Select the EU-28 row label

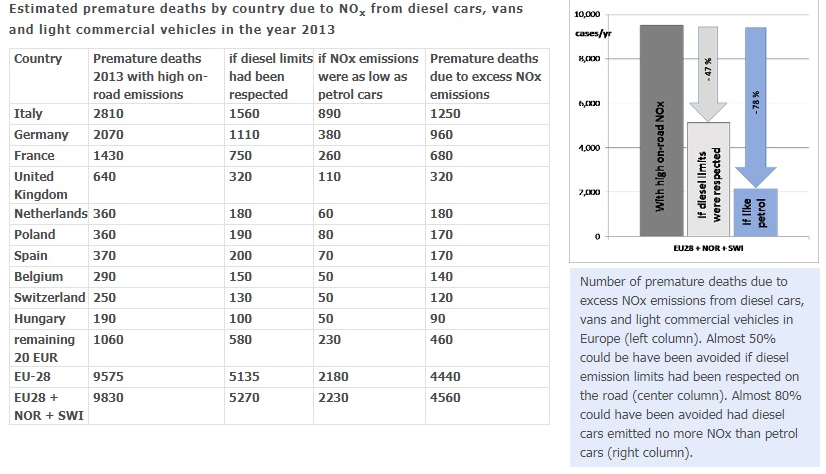tap(32, 377)
